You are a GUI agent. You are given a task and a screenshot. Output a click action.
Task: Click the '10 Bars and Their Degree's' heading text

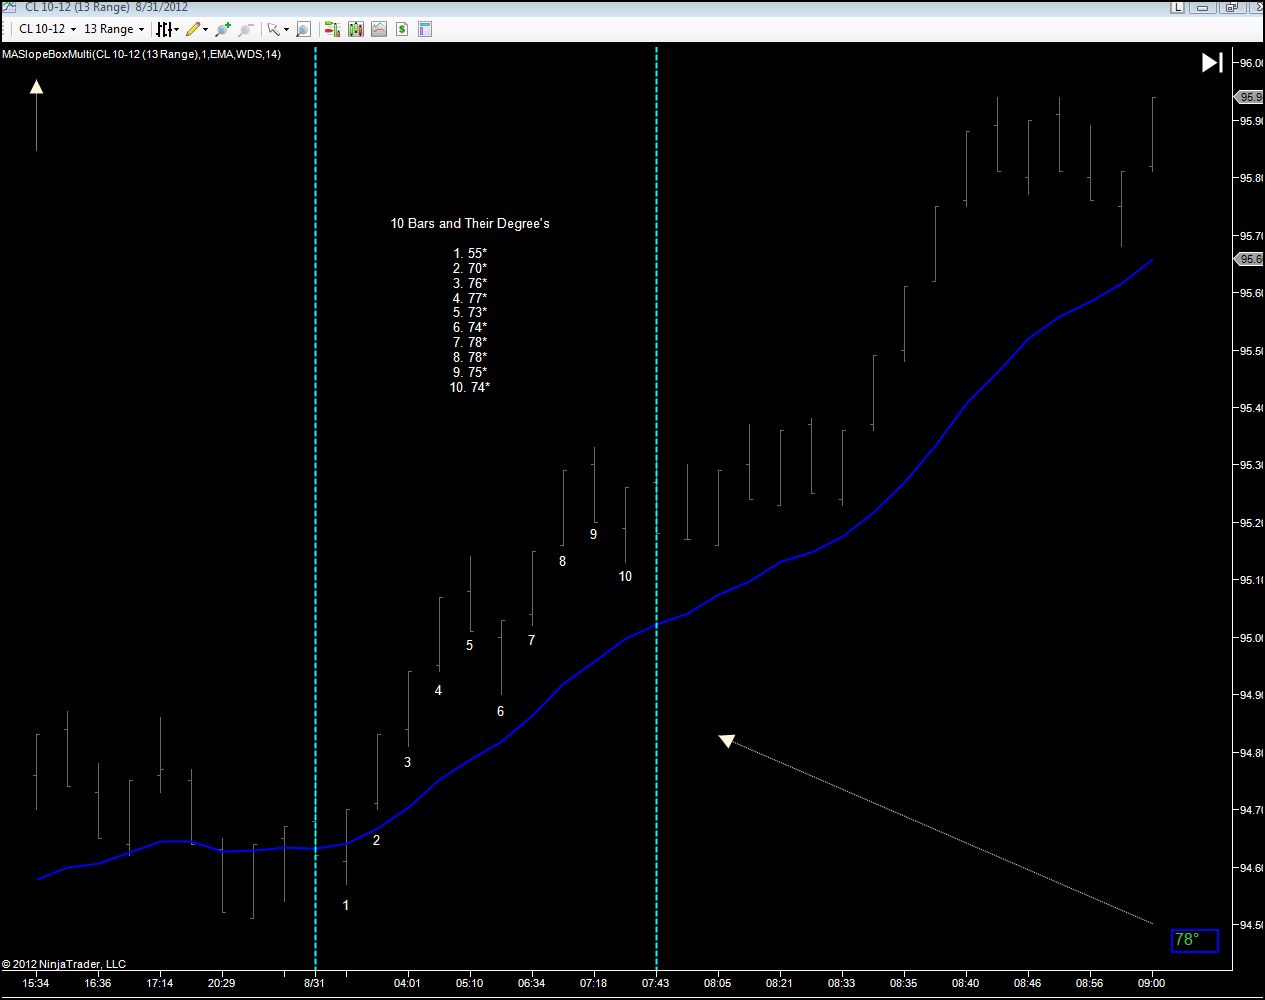pos(470,224)
